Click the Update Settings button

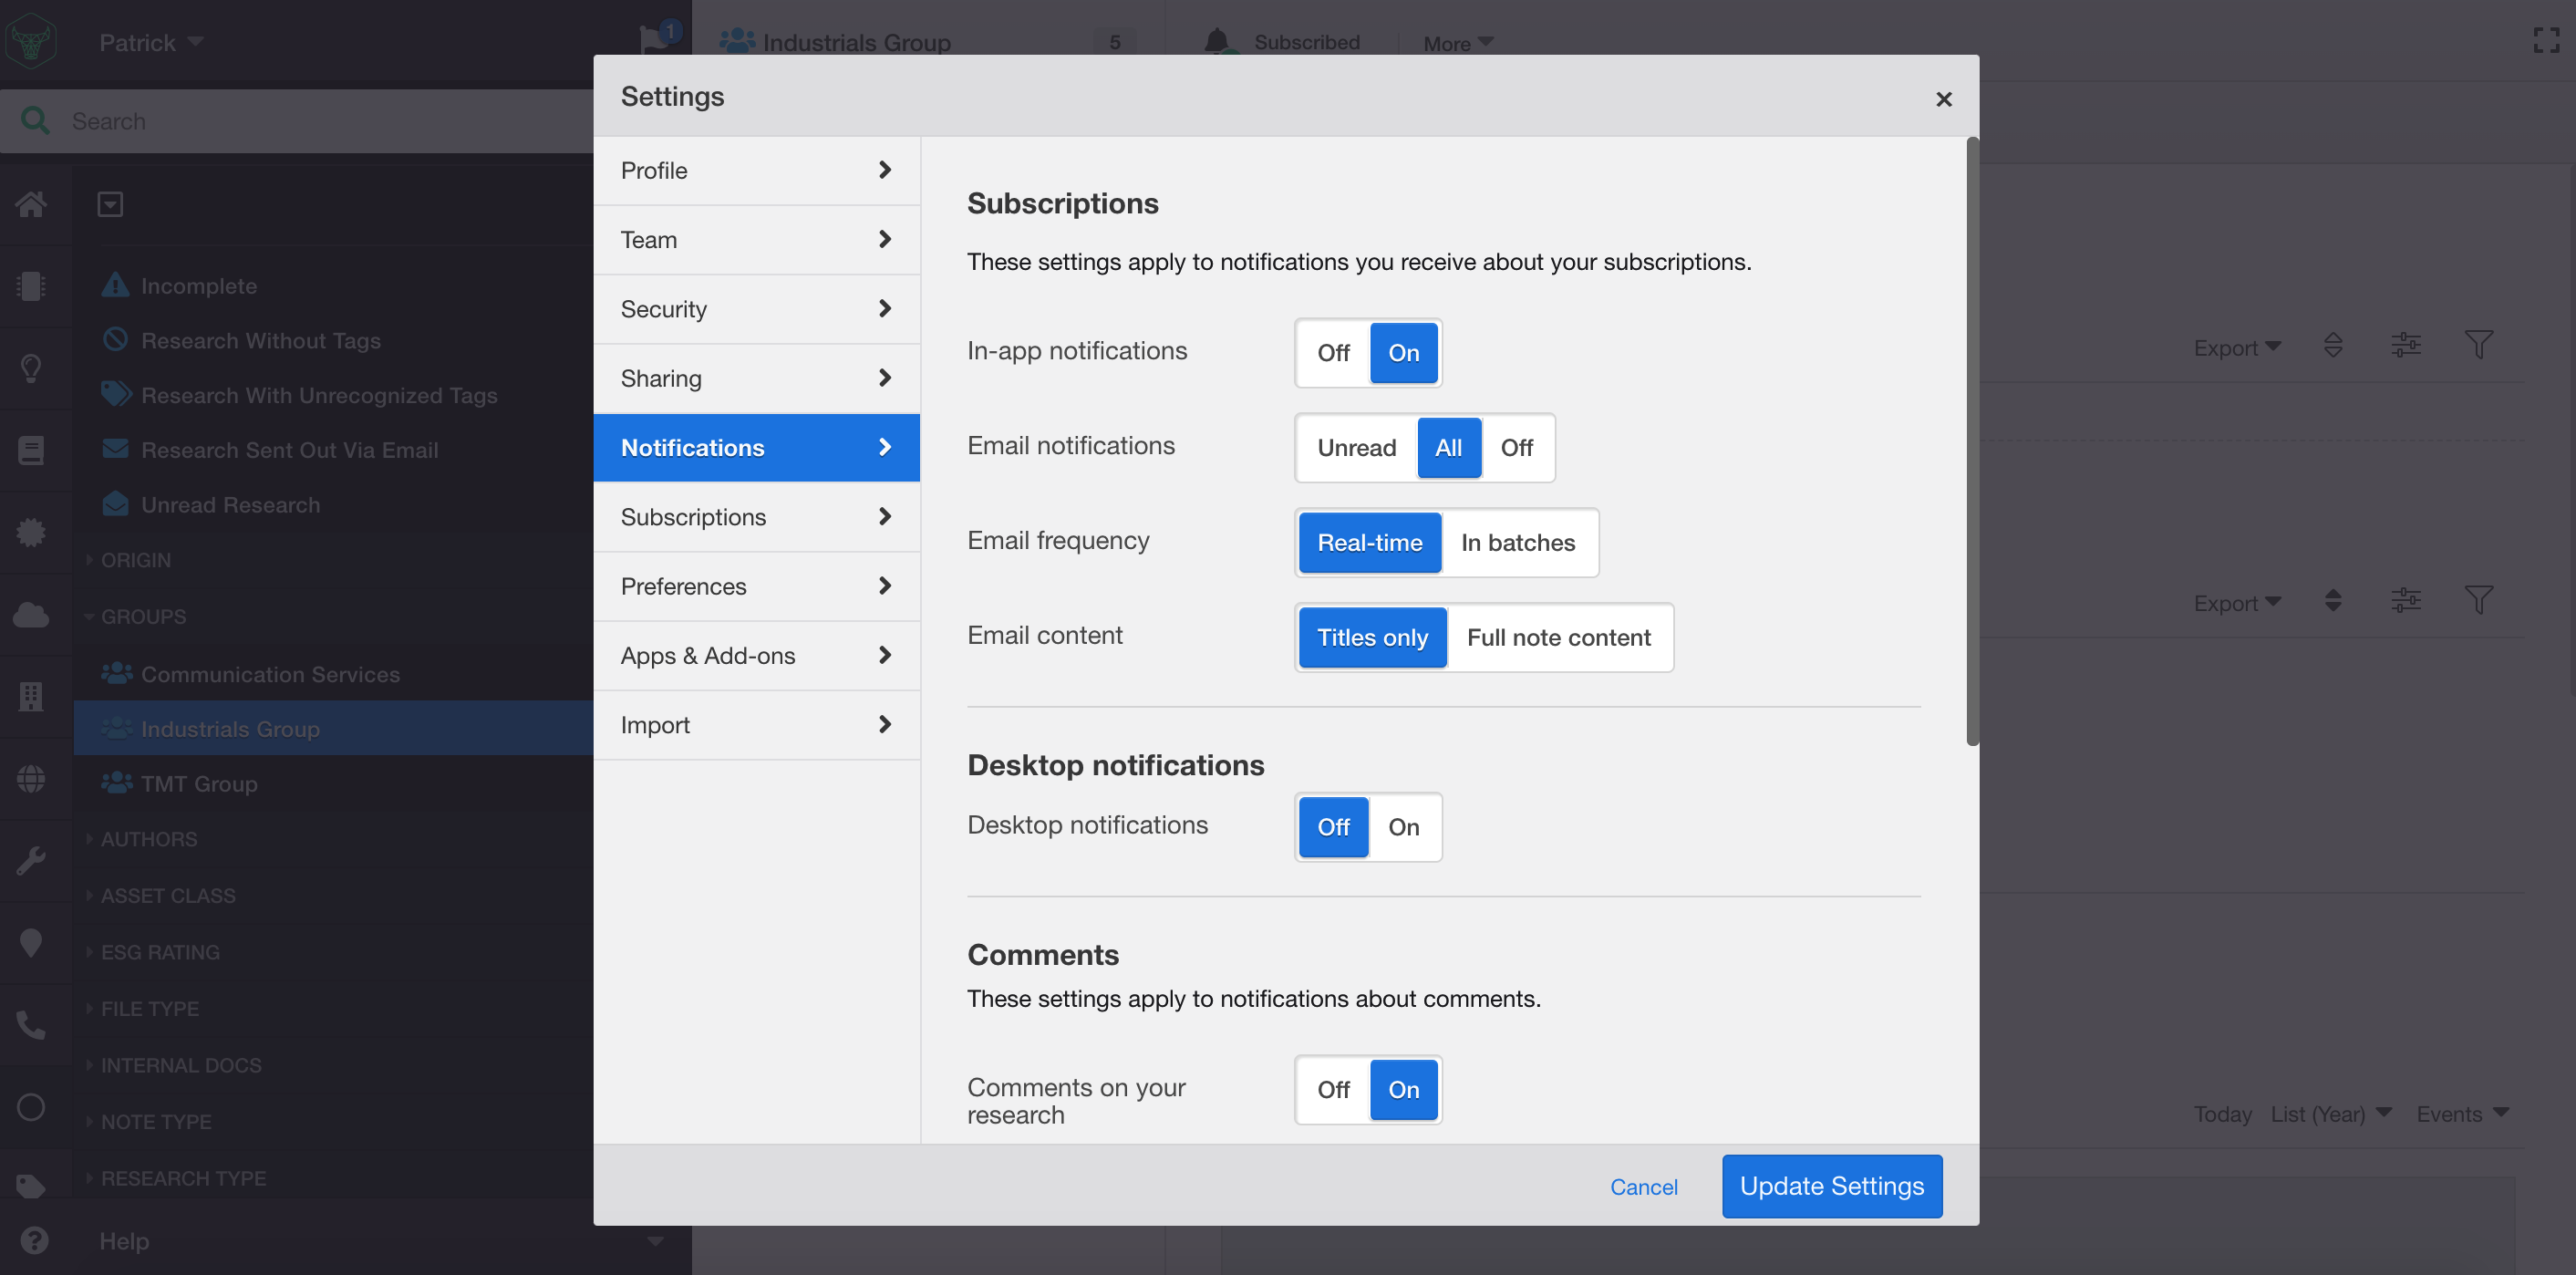pyautogui.click(x=1831, y=1186)
